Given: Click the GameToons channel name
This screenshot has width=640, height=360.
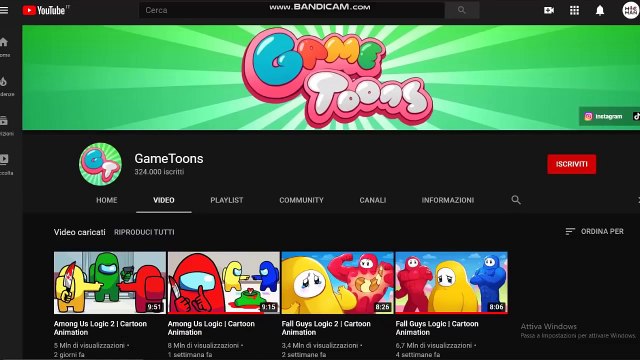Looking at the screenshot, I should [x=169, y=158].
